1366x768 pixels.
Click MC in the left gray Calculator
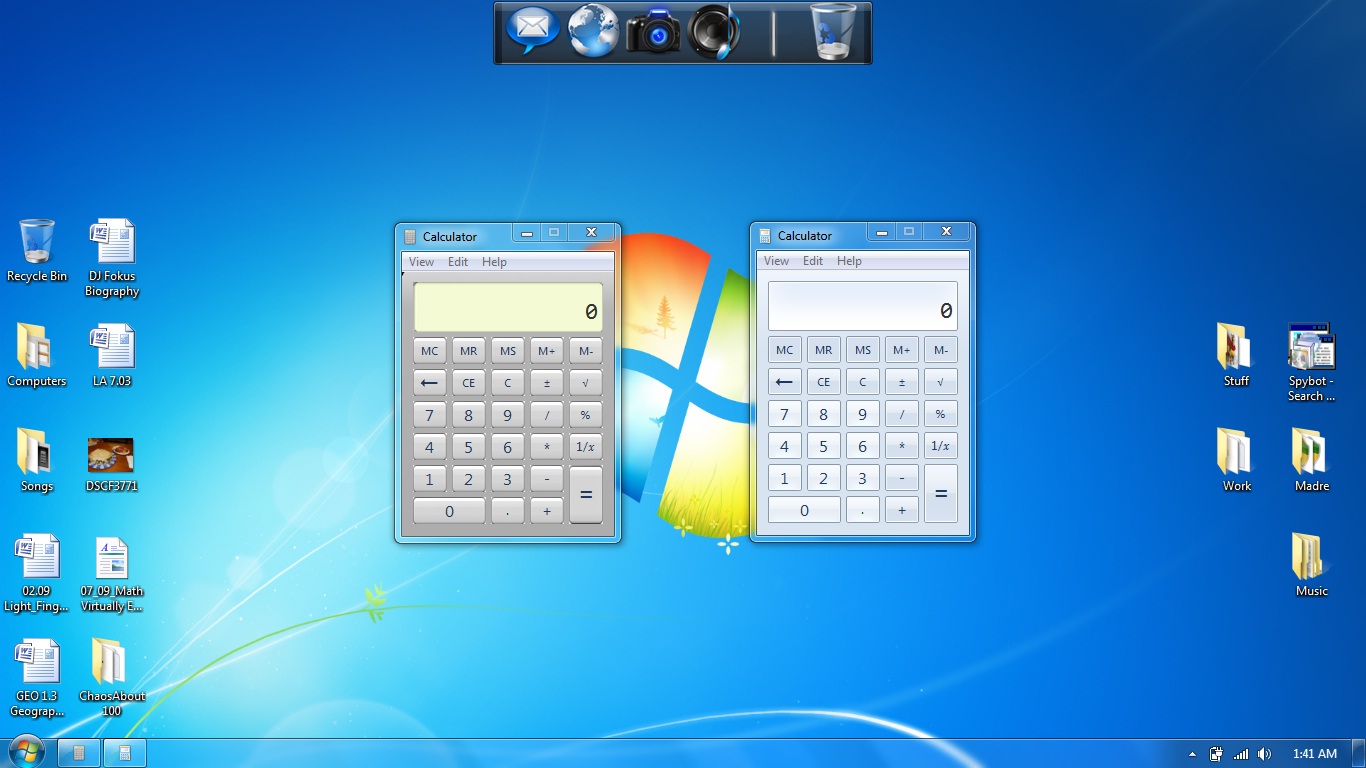click(x=430, y=351)
